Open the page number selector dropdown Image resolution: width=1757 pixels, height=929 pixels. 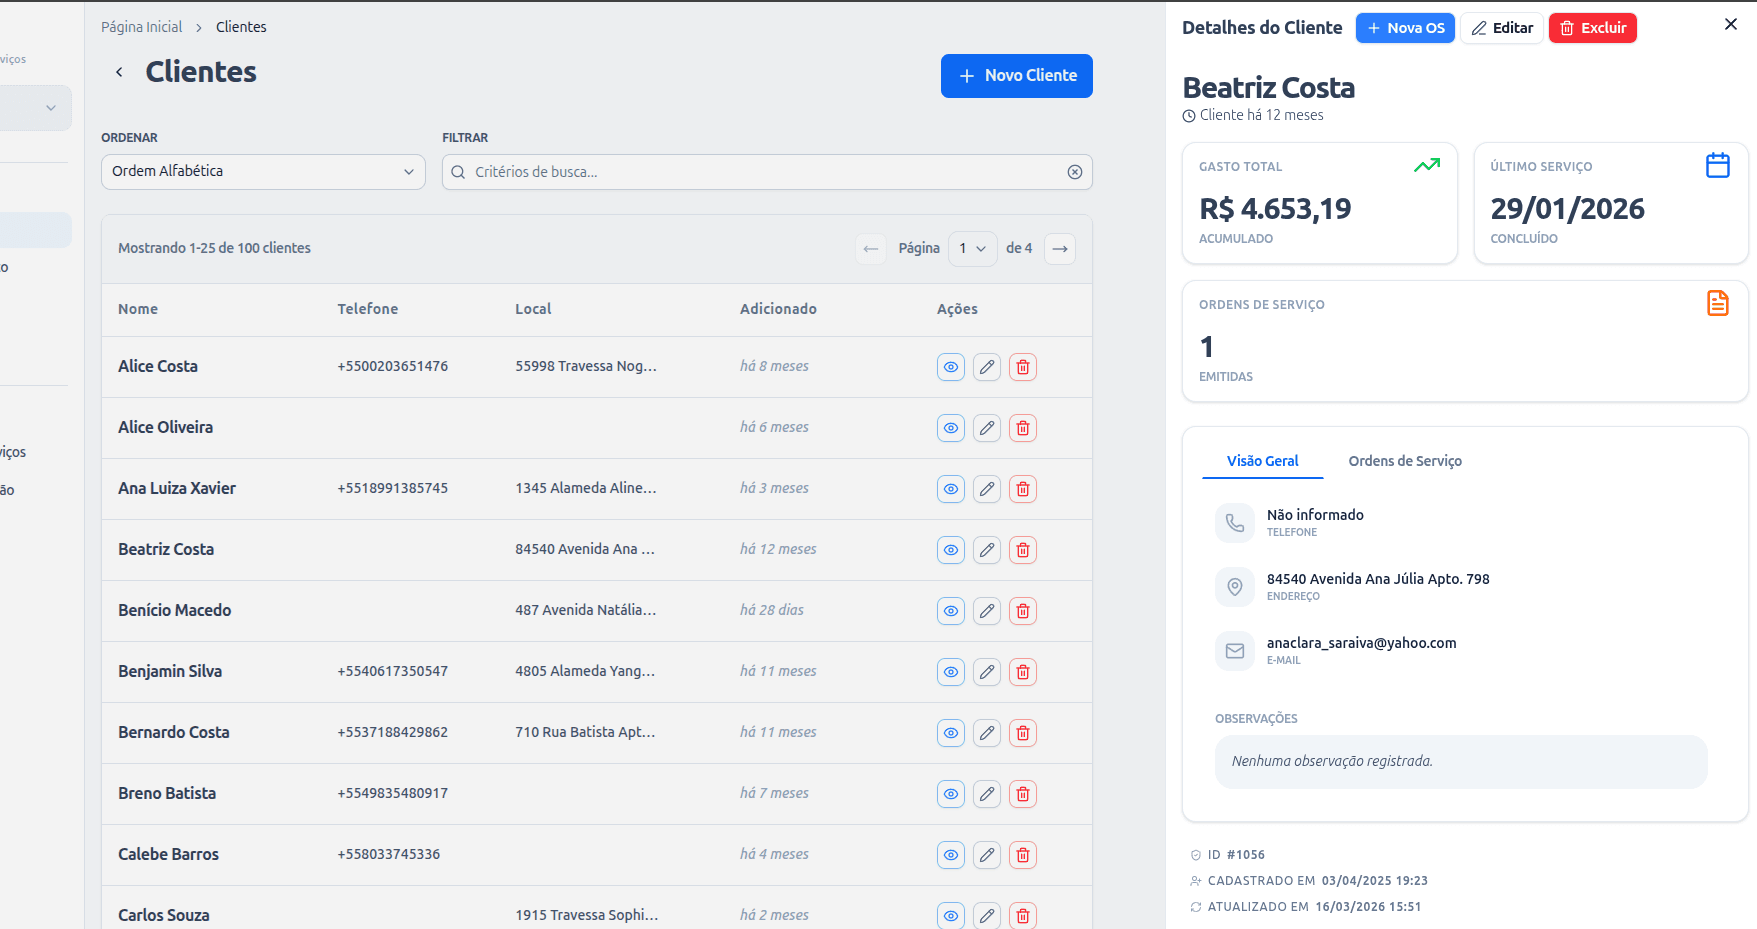[x=972, y=248]
